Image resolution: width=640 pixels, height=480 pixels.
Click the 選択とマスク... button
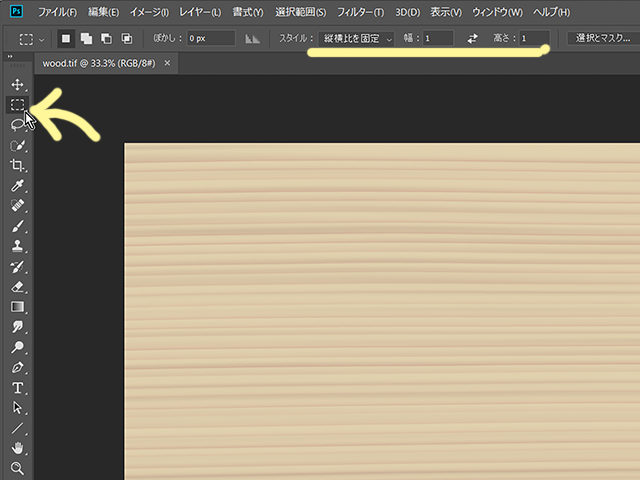point(603,38)
